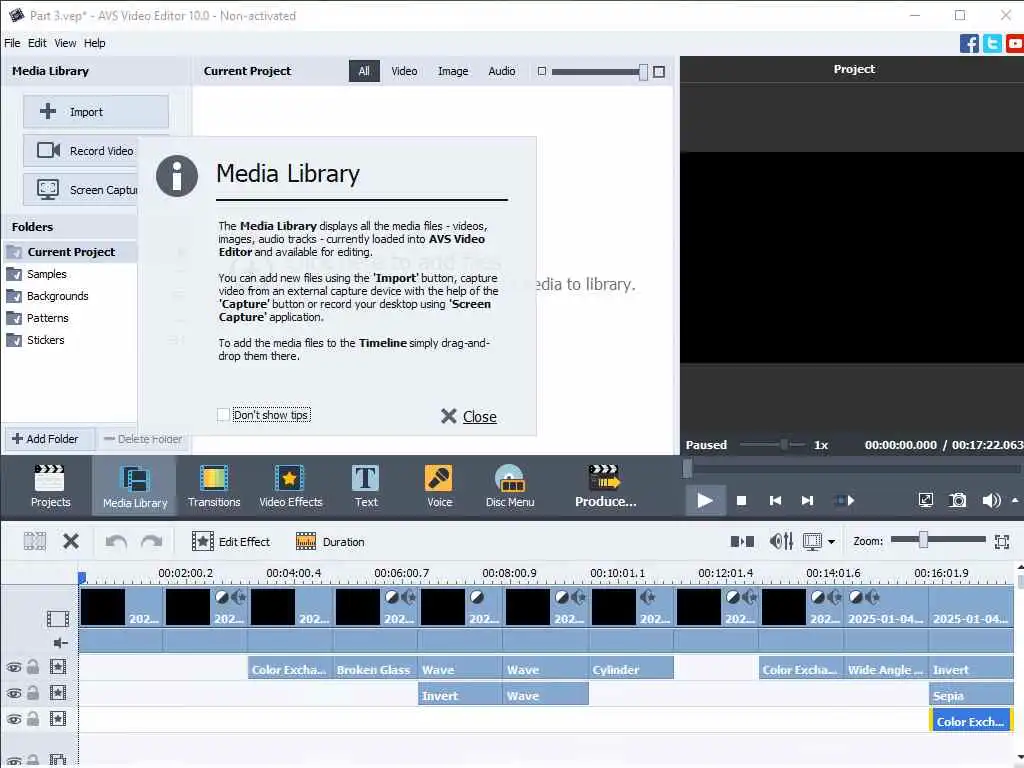Select the Broken Glass effect clip

click(375, 669)
